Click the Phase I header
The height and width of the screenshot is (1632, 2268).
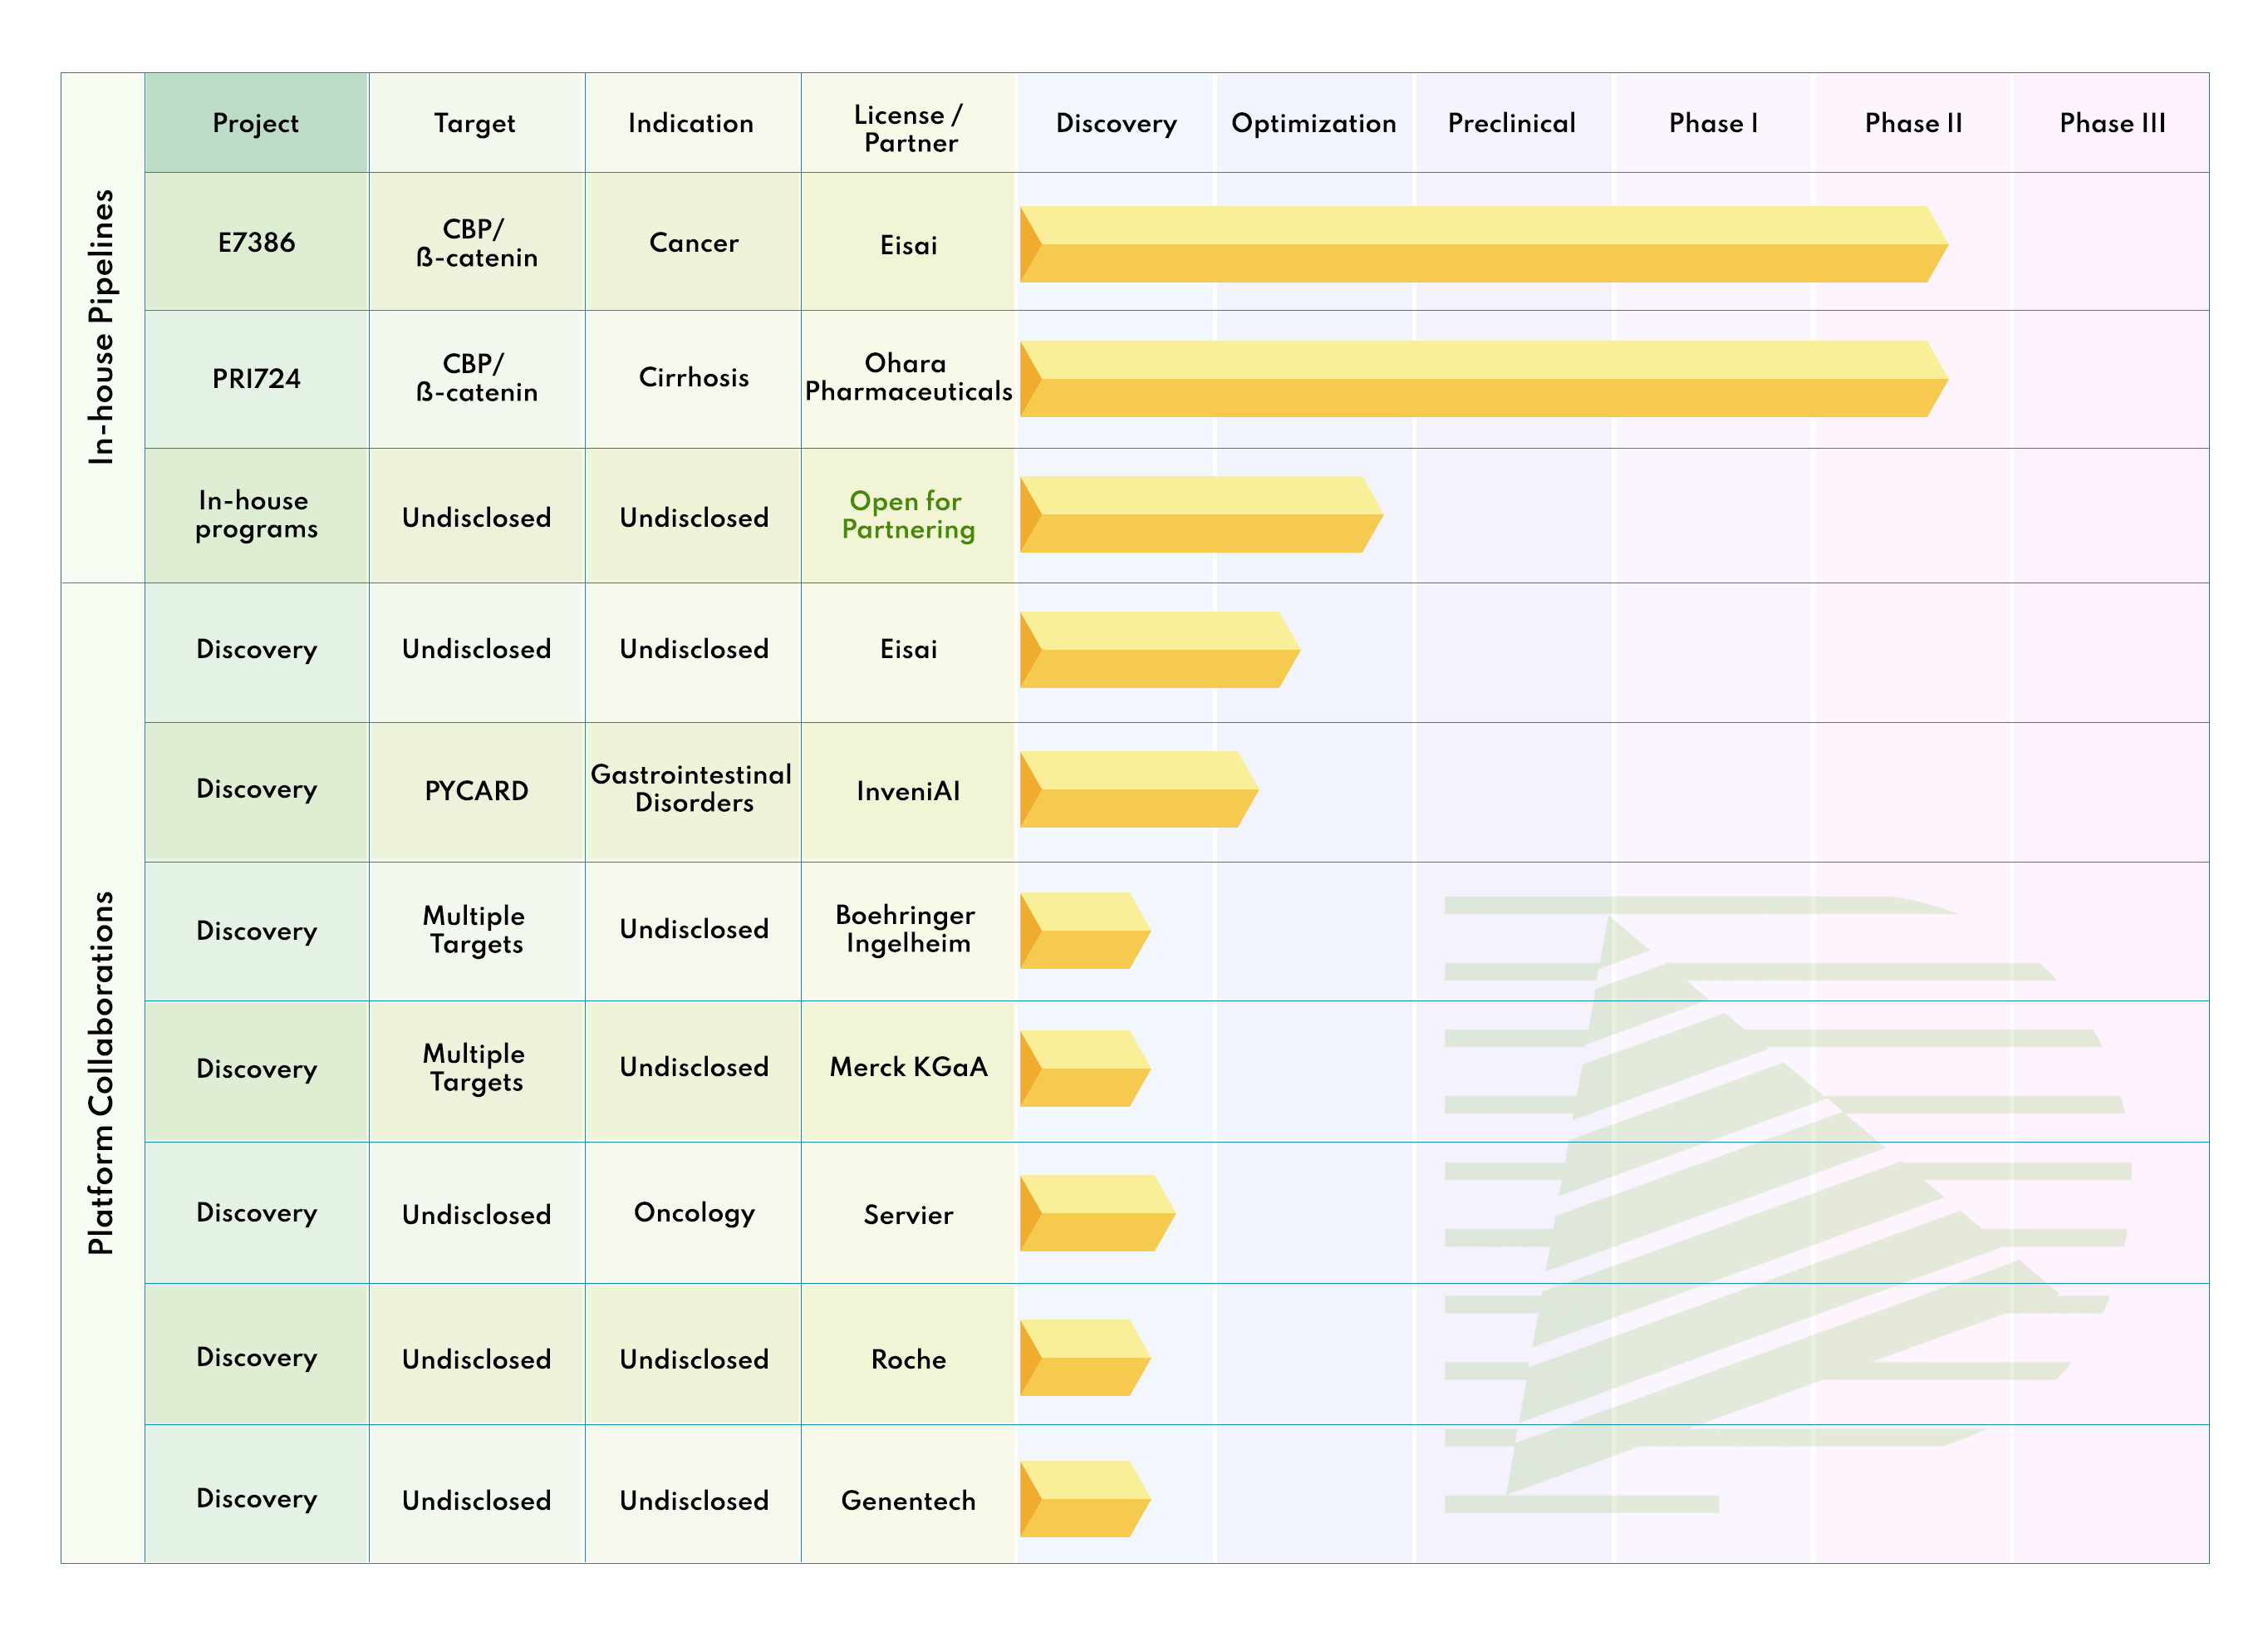pyautogui.click(x=1713, y=122)
